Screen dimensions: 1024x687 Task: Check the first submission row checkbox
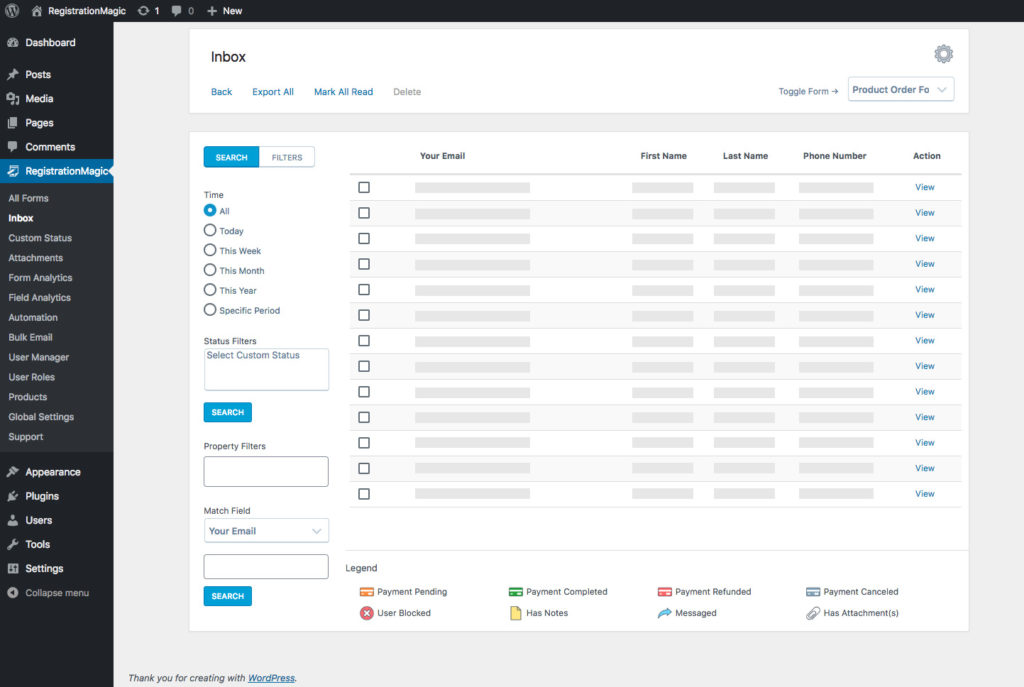tap(364, 187)
